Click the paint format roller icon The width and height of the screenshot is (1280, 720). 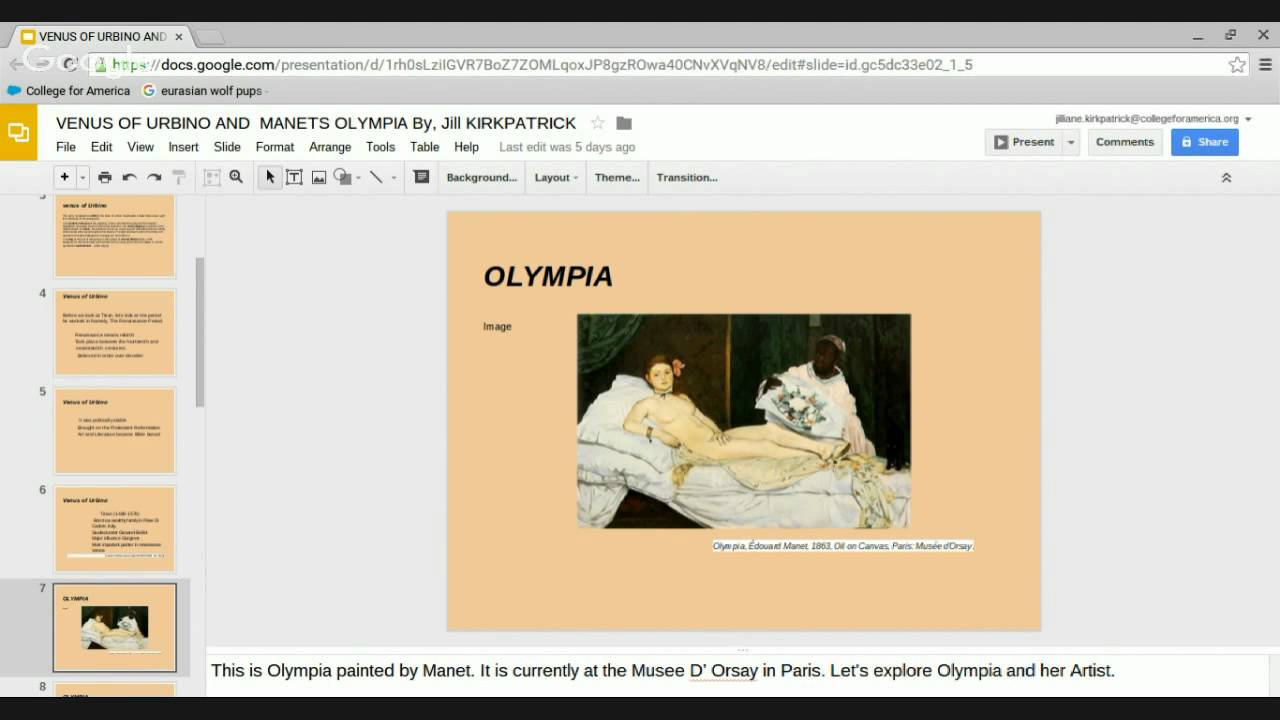(179, 177)
